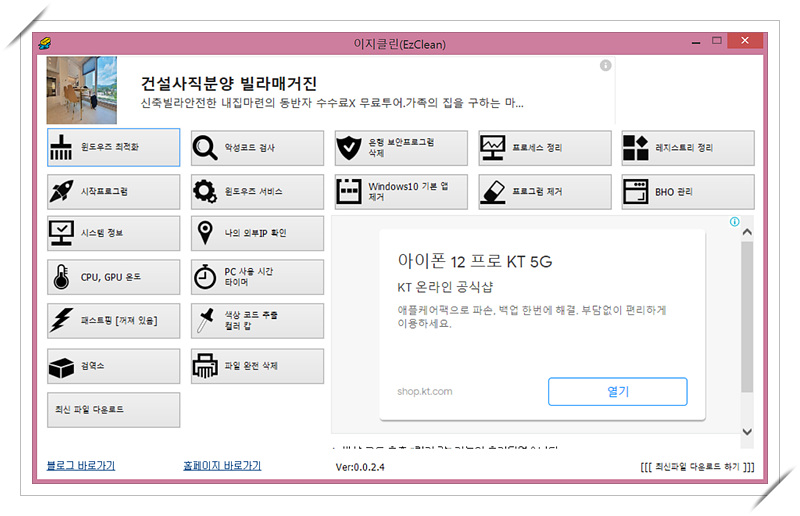
Task: Launch 프로세스 정리 with the monitor graph icon
Action: [545, 148]
